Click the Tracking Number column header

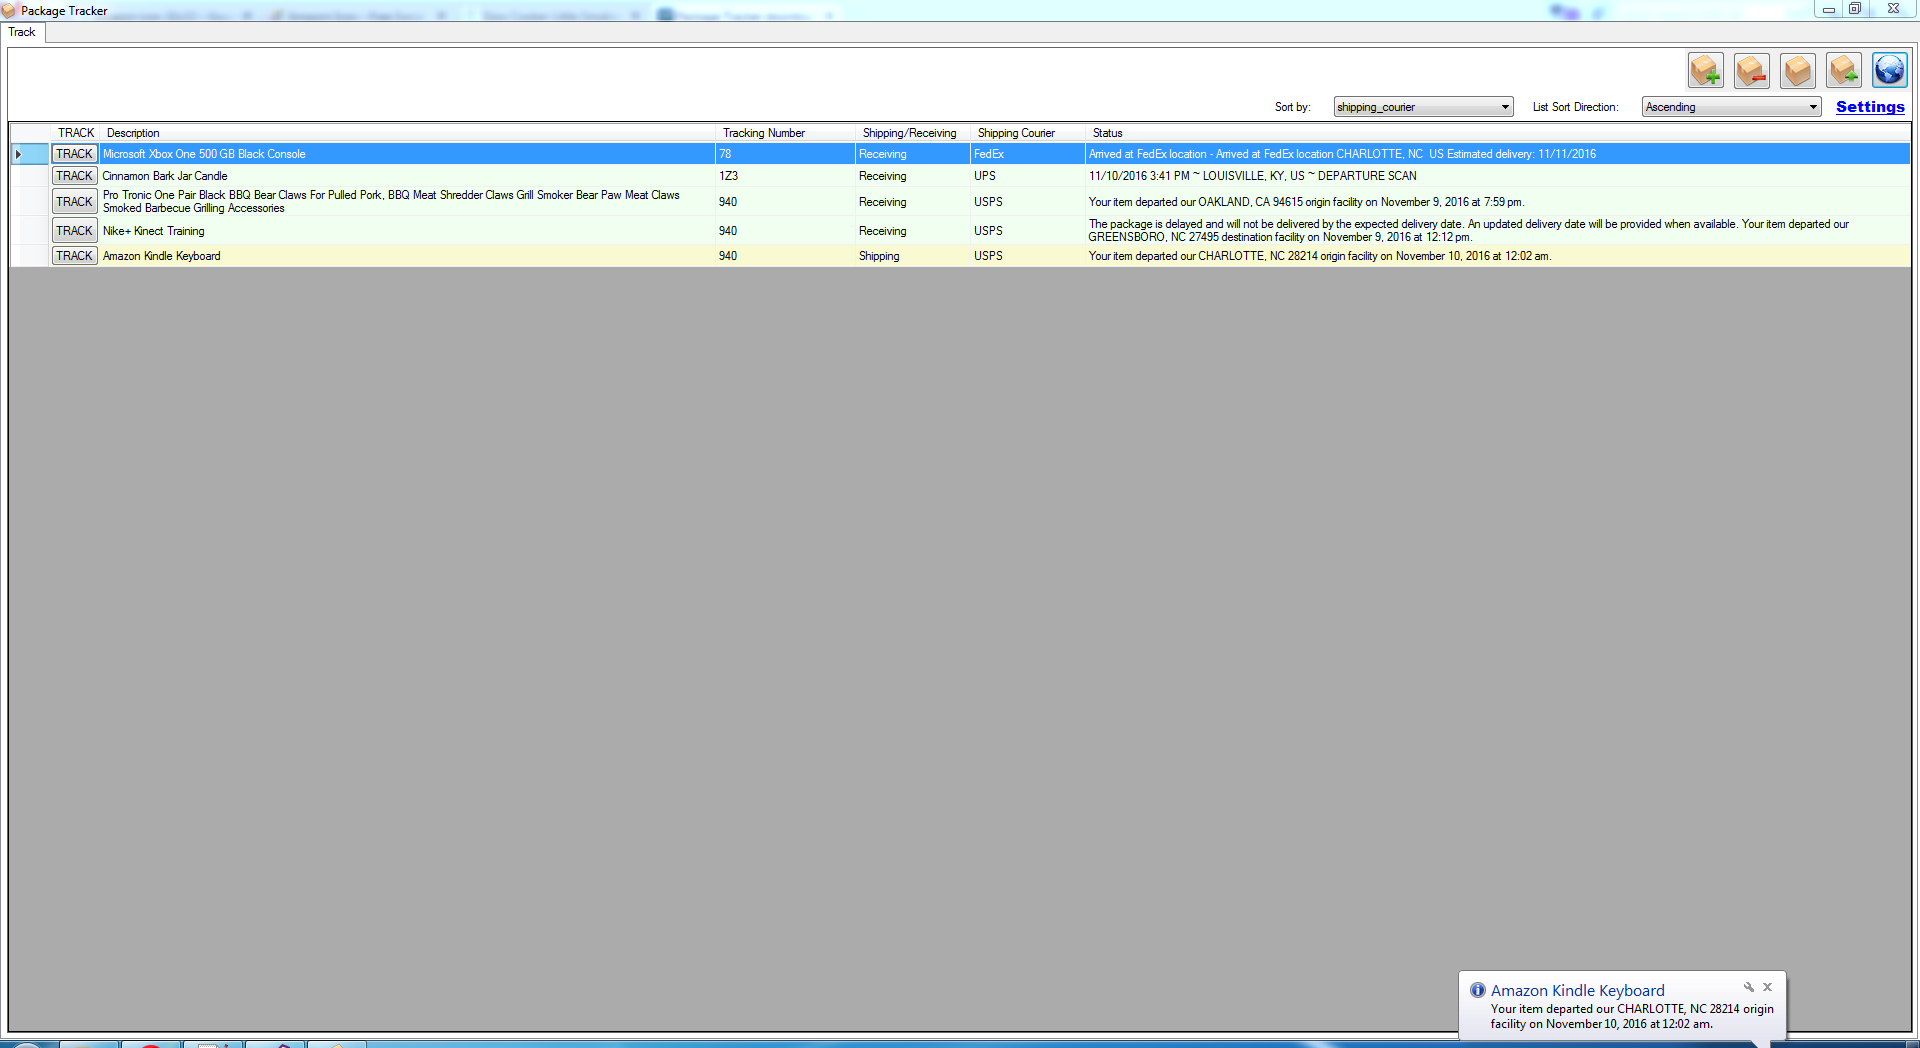[763, 133]
